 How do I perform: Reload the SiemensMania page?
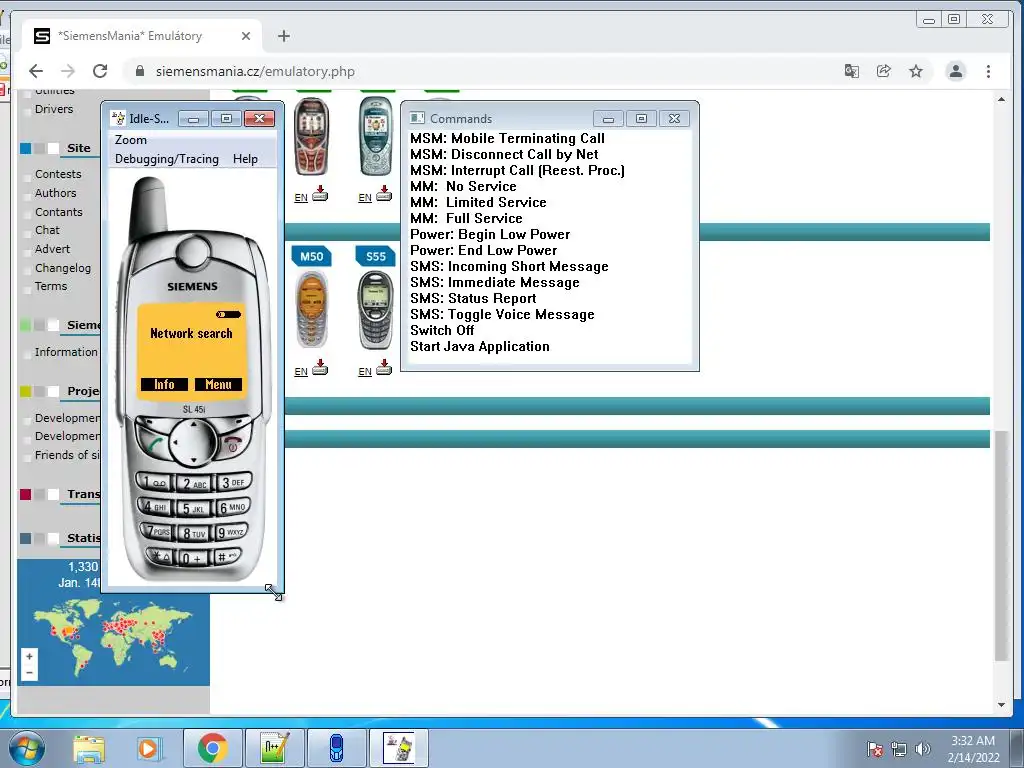[x=100, y=71]
